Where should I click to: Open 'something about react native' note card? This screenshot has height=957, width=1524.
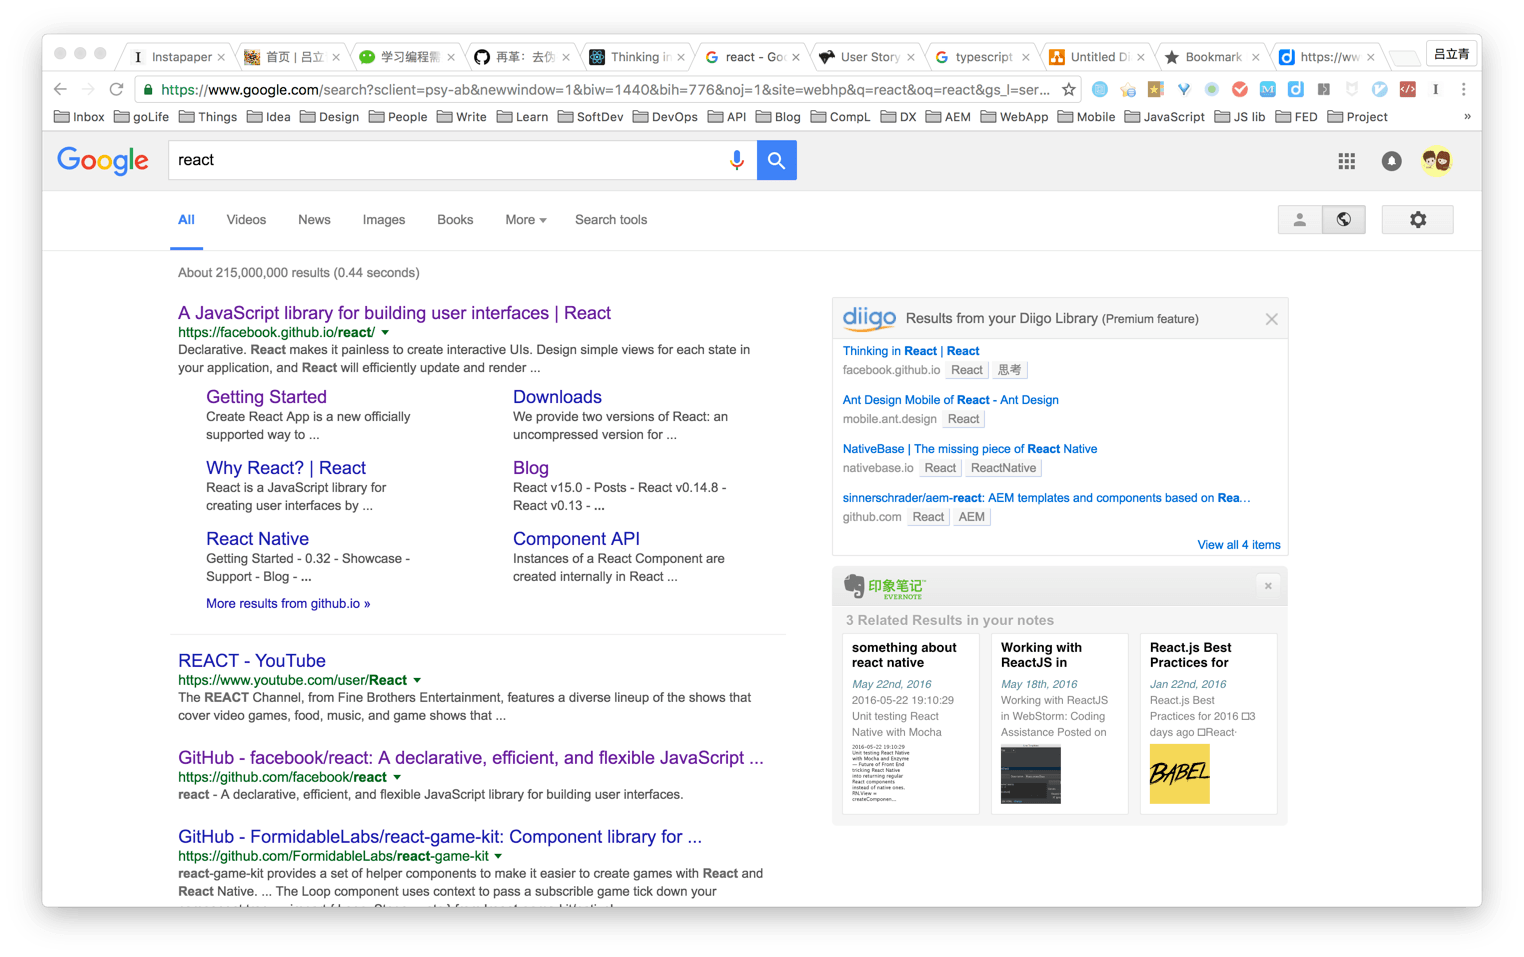pyautogui.click(x=911, y=723)
